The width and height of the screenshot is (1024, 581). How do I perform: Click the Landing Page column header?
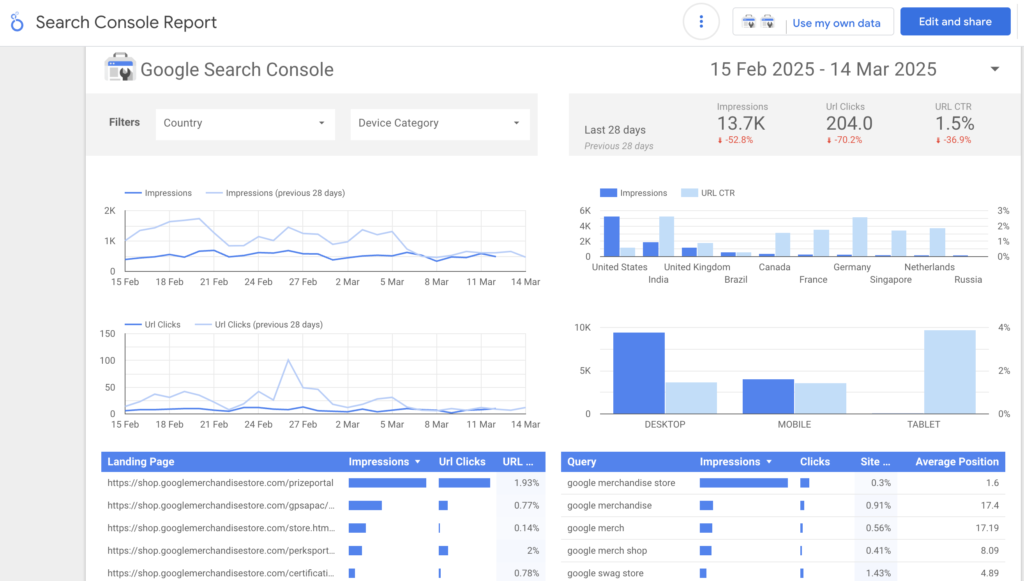pyautogui.click(x=141, y=462)
